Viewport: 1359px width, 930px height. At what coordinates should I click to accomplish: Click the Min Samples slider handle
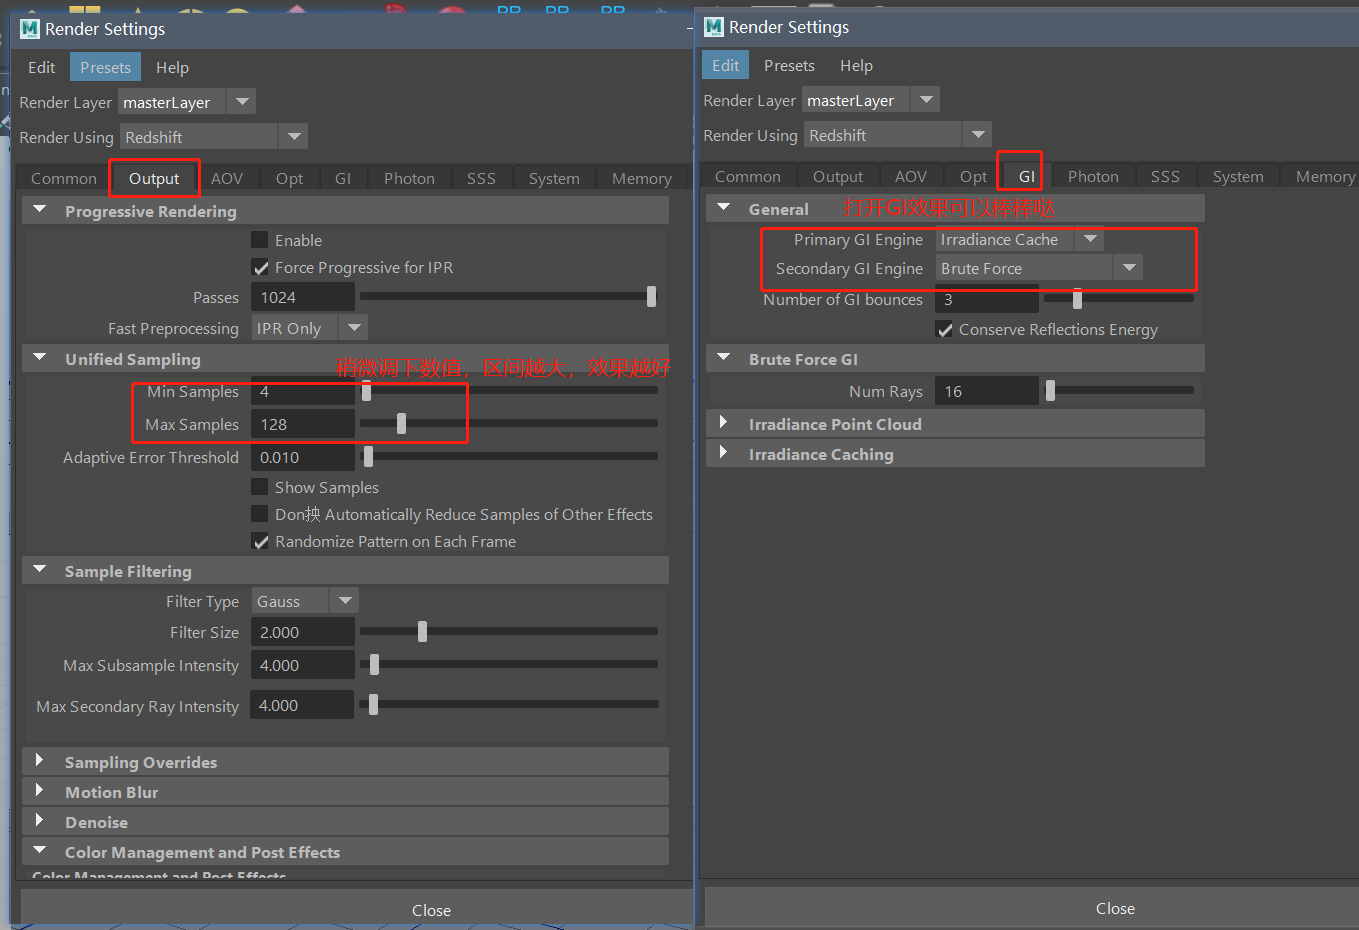(x=366, y=391)
